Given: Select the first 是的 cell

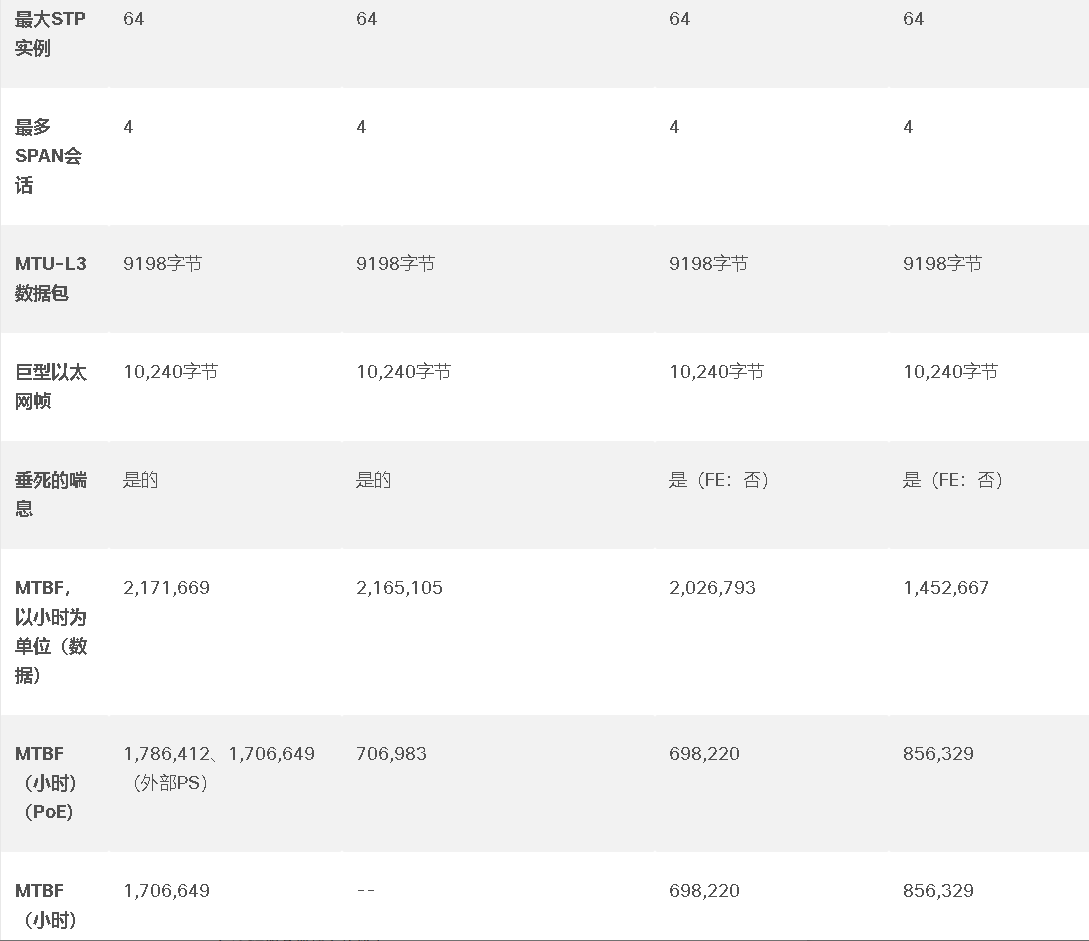Looking at the screenshot, I should [140, 480].
